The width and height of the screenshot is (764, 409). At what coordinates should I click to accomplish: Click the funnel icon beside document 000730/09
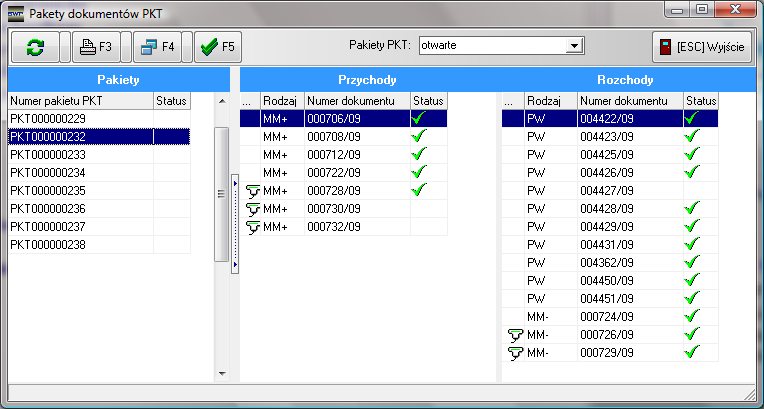pyautogui.click(x=251, y=208)
